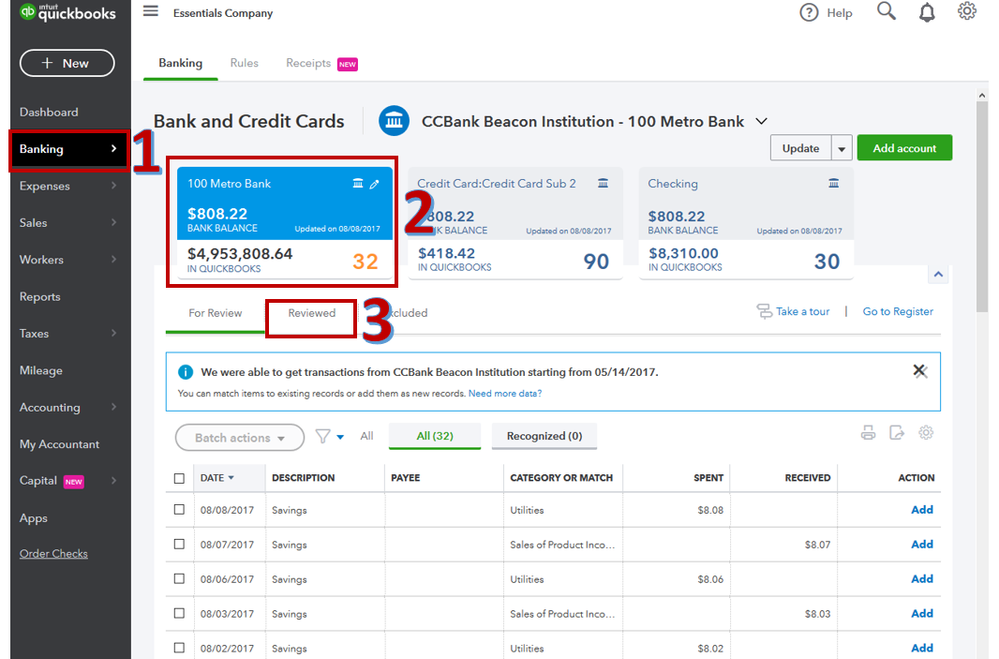Open the Reviewed tab
The width and height of the screenshot is (999, 659).
[312, 313]
